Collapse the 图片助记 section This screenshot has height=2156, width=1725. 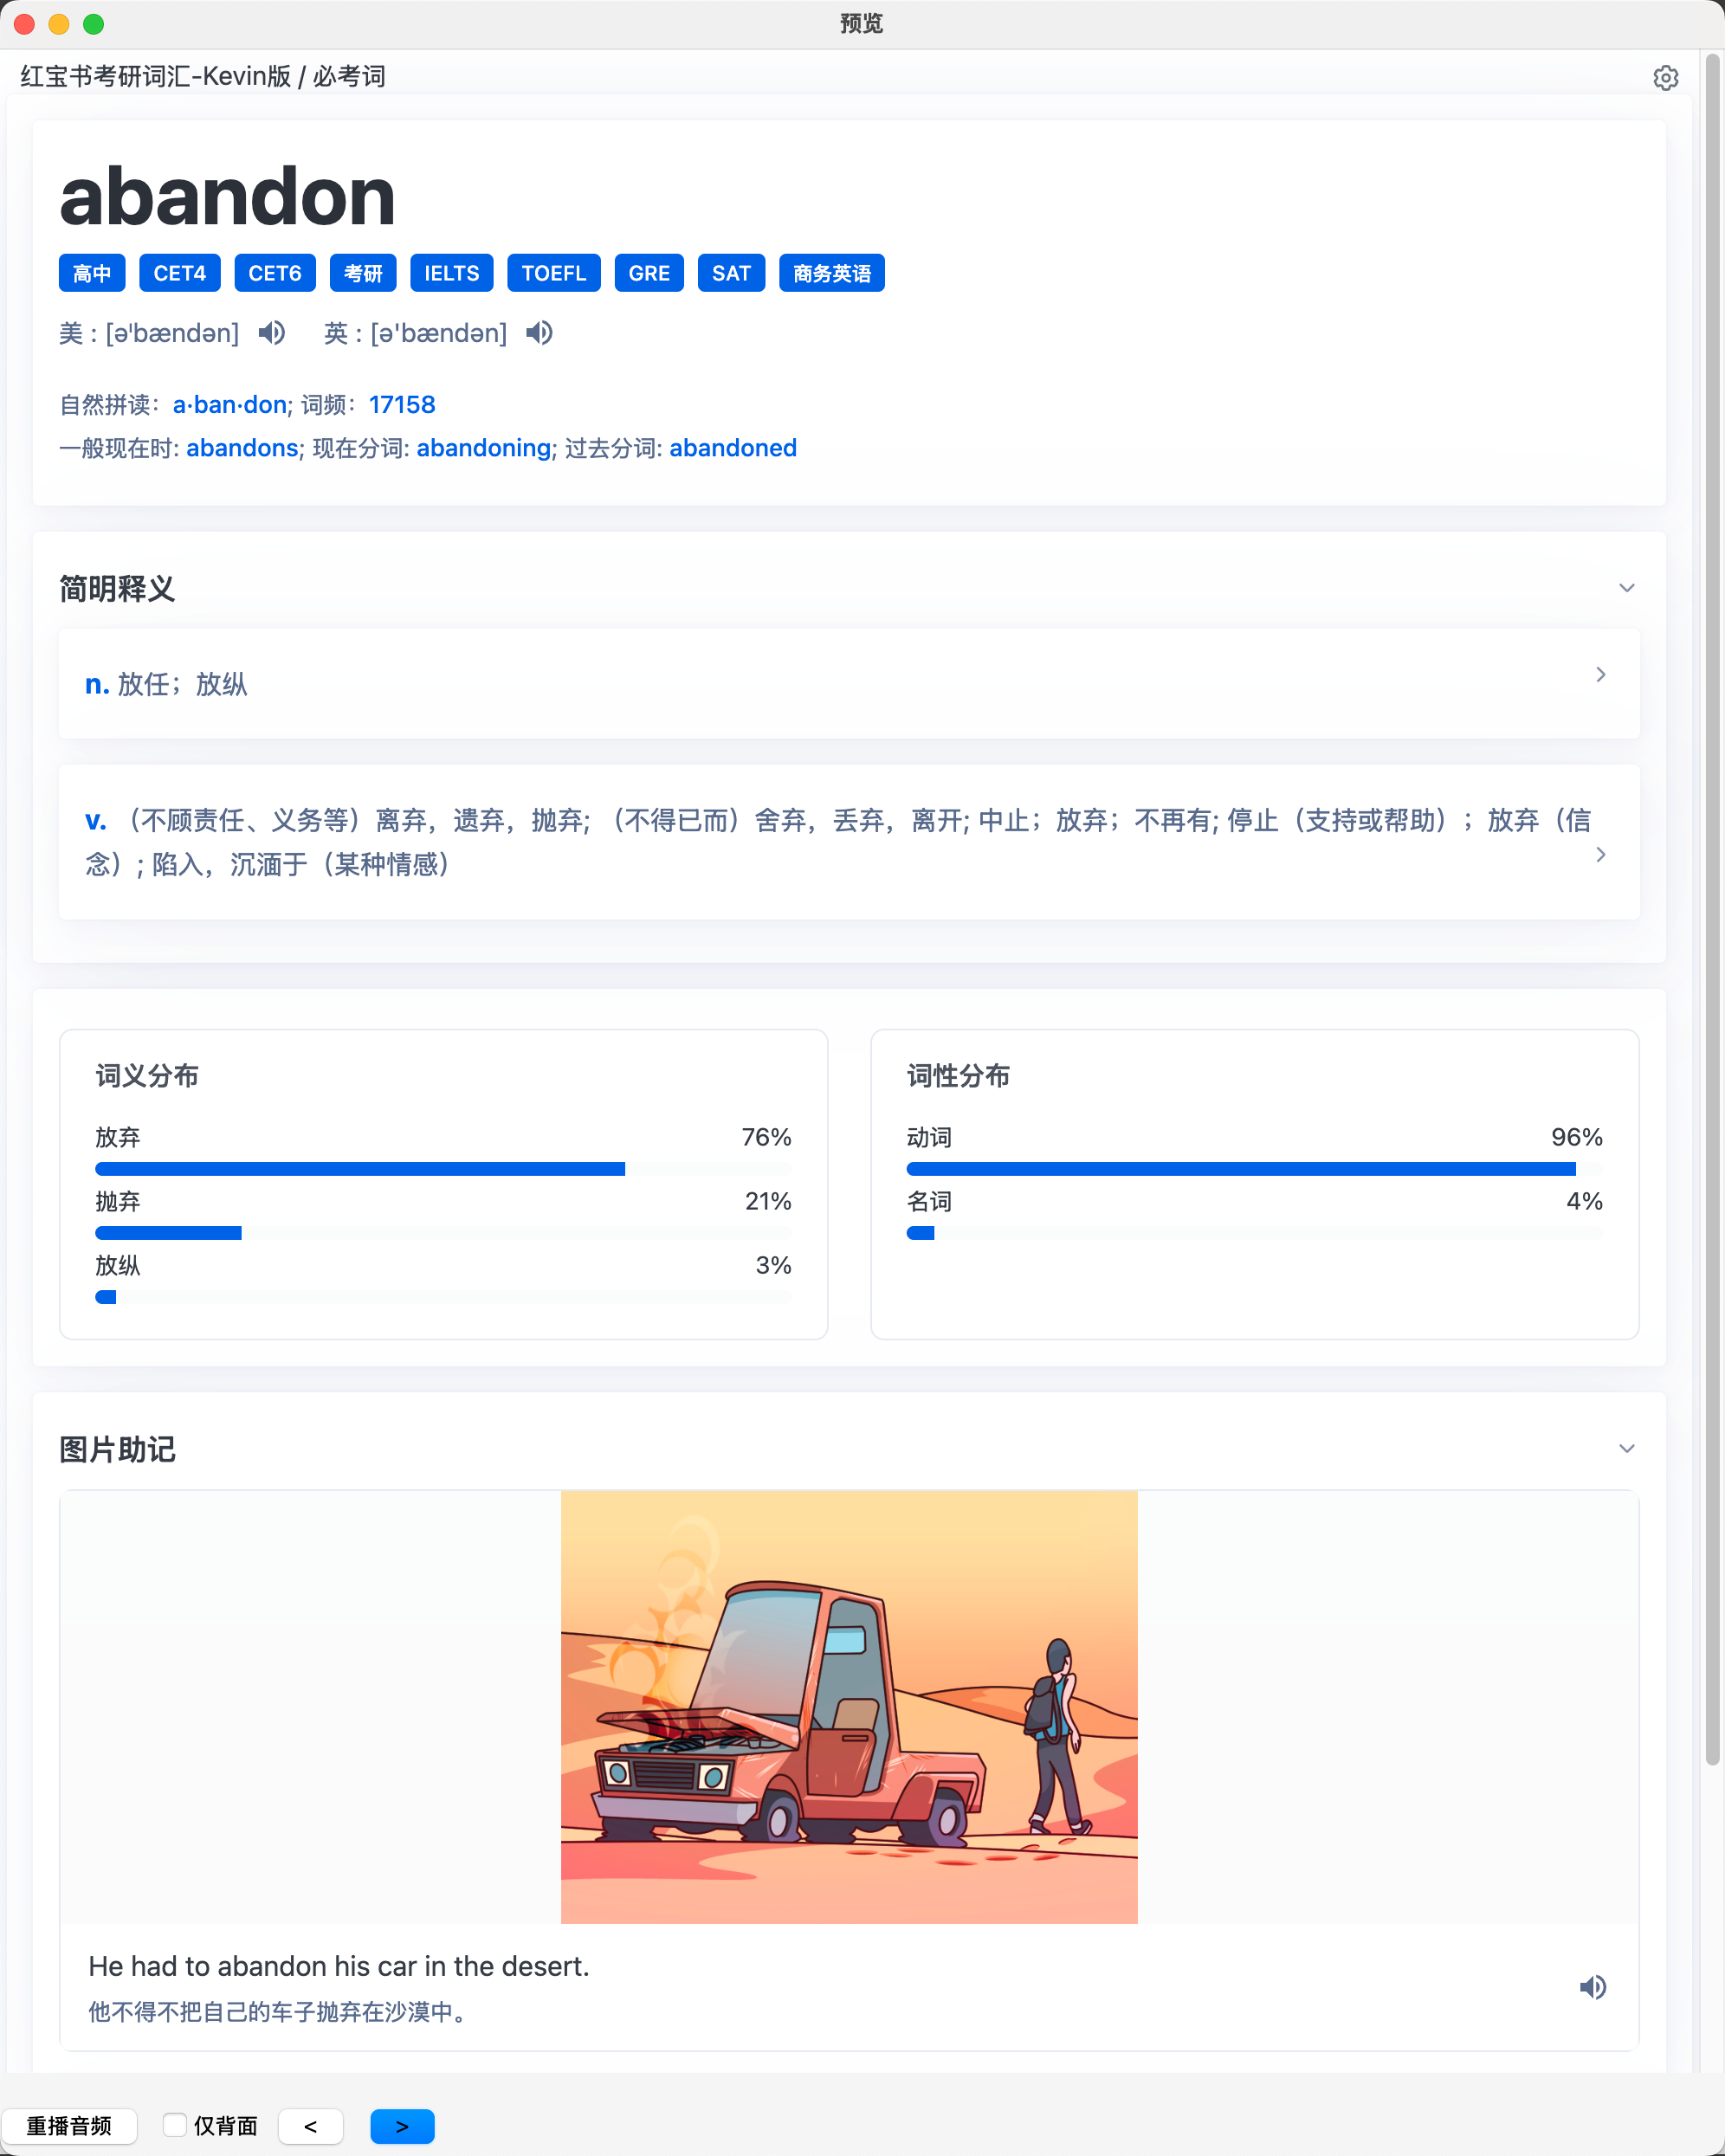[x=1626, y=1449]
